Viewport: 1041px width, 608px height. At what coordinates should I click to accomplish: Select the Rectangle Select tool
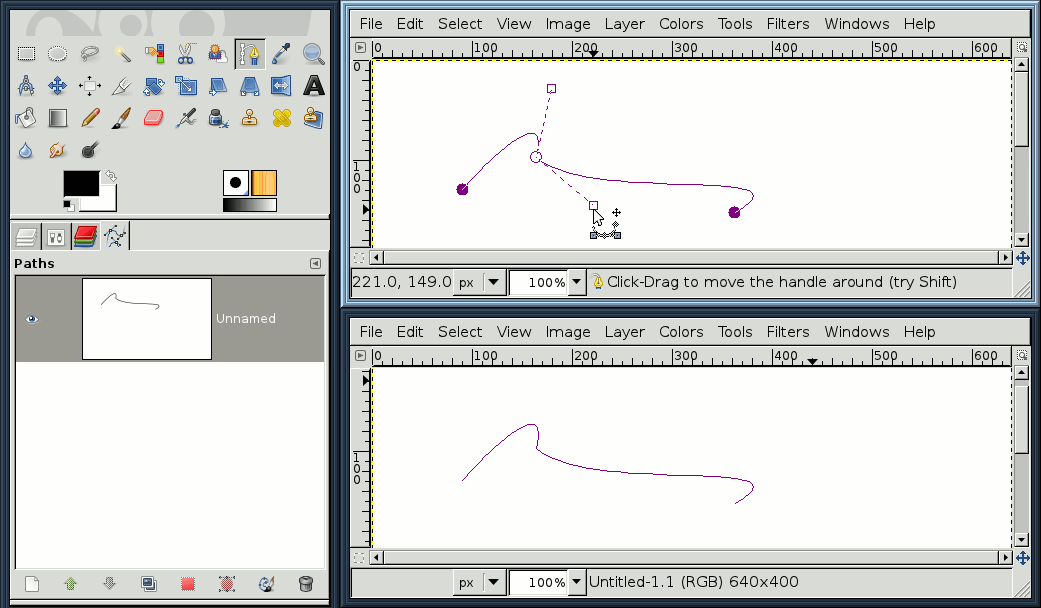26,54
